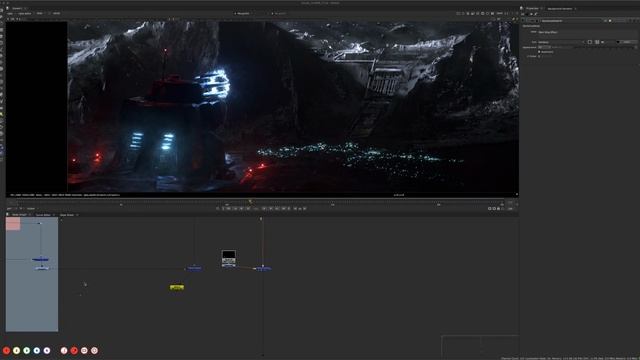Select the node with the black thumbnail
640x360 pixels.
[x=229, y=258]
